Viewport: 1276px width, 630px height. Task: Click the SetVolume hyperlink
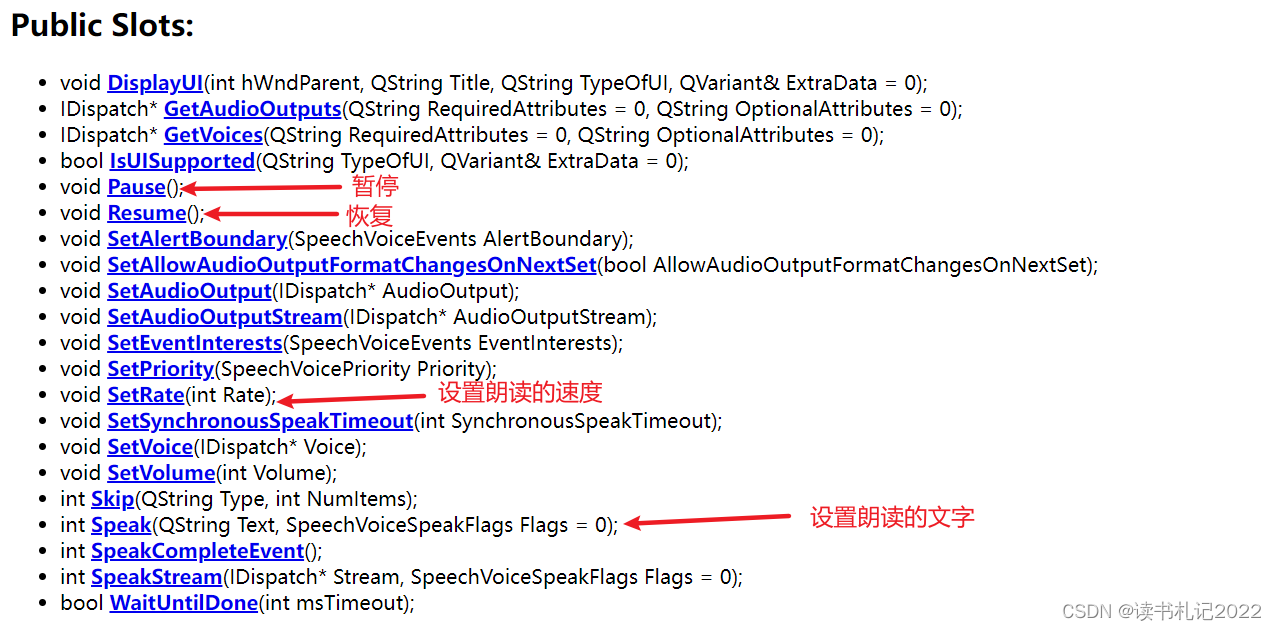click(x=160, y=472)
